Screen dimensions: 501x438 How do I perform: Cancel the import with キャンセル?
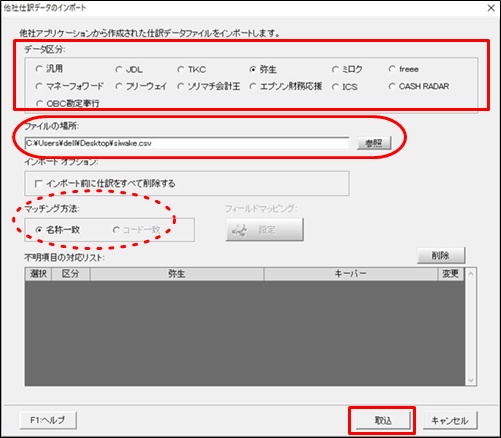click(x=450, y=421)
